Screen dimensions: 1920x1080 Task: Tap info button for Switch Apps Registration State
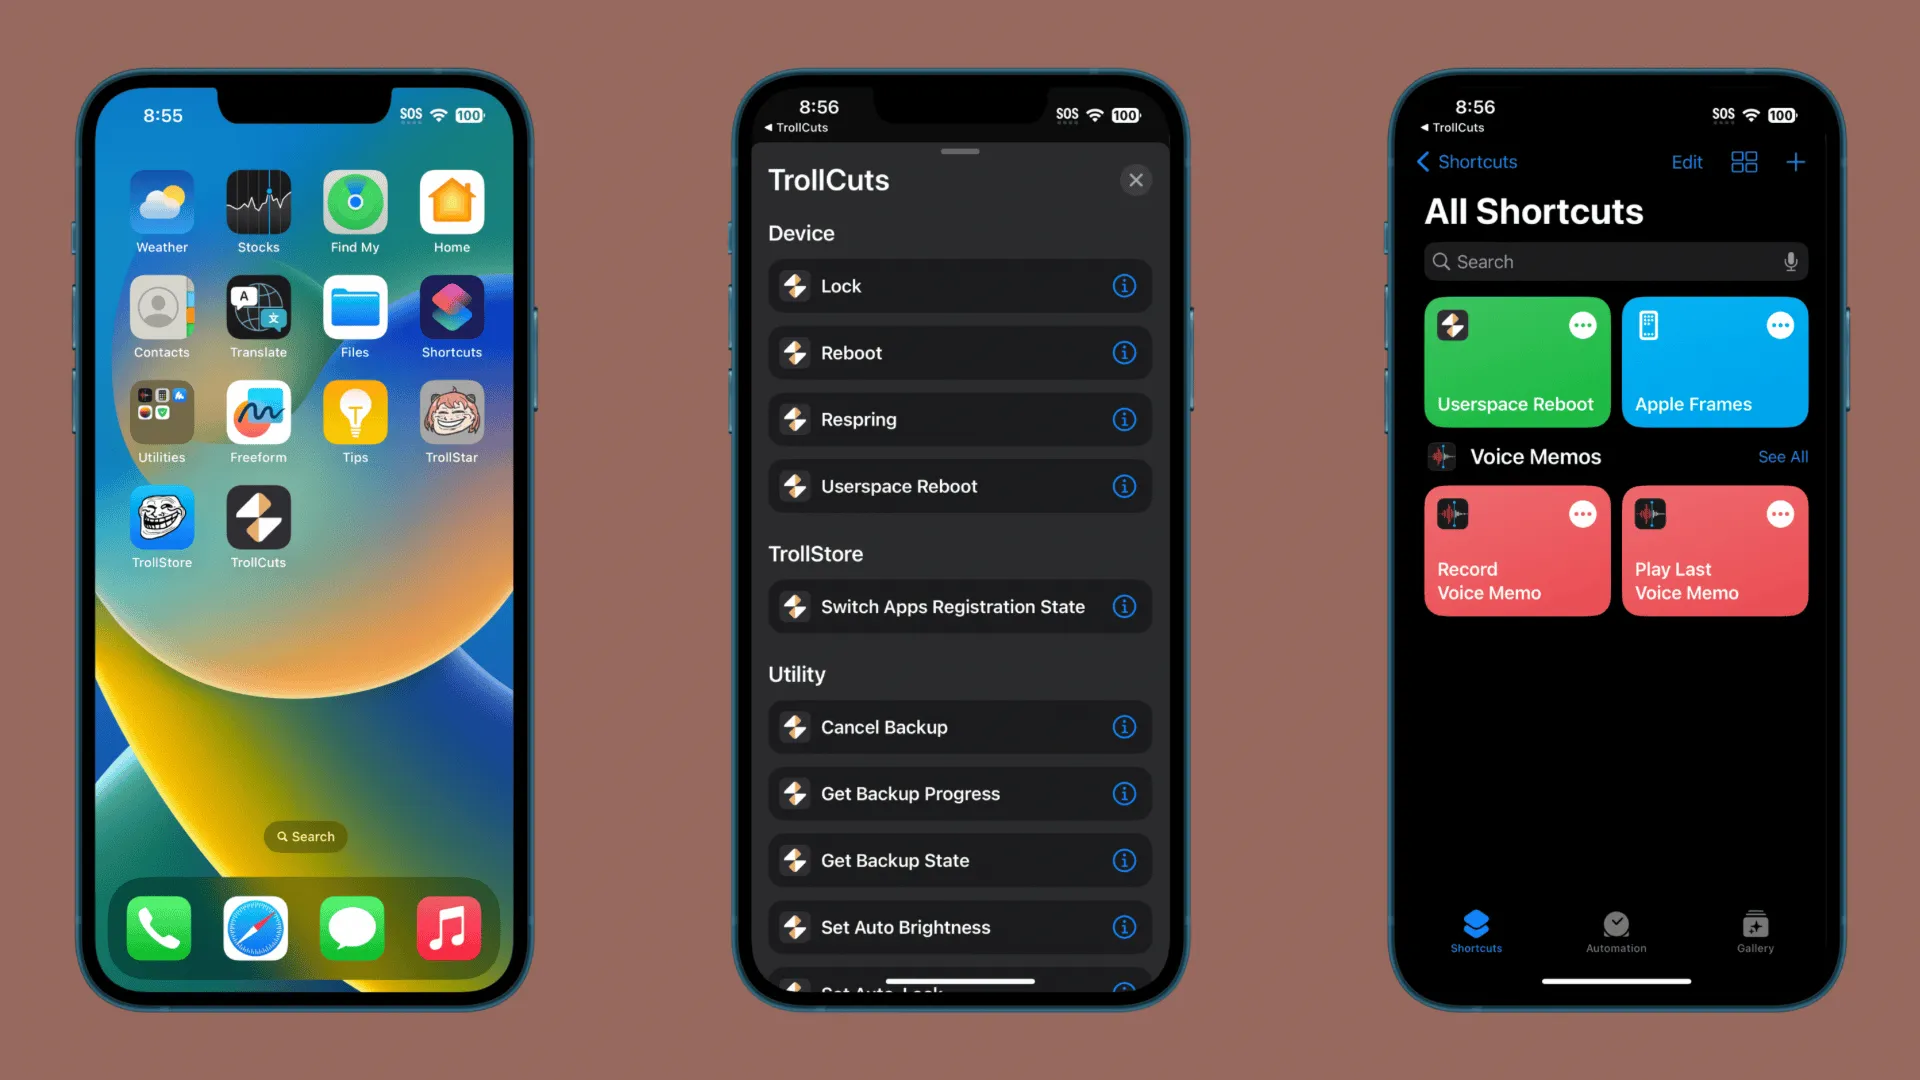point(1124,607)
